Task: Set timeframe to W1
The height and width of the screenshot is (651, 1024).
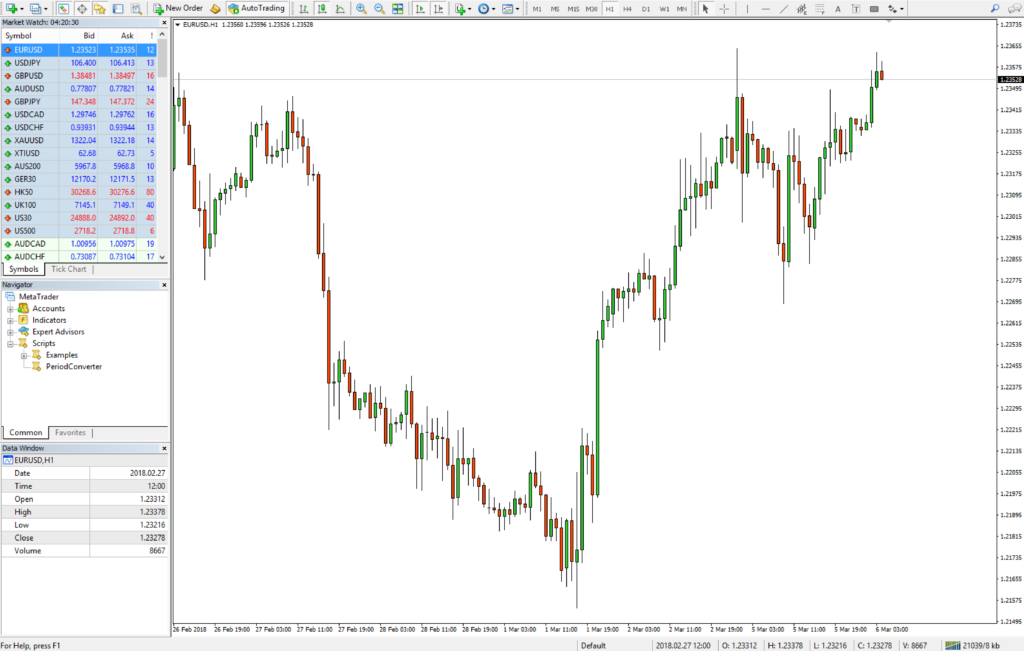Action: tap(664, 8)
